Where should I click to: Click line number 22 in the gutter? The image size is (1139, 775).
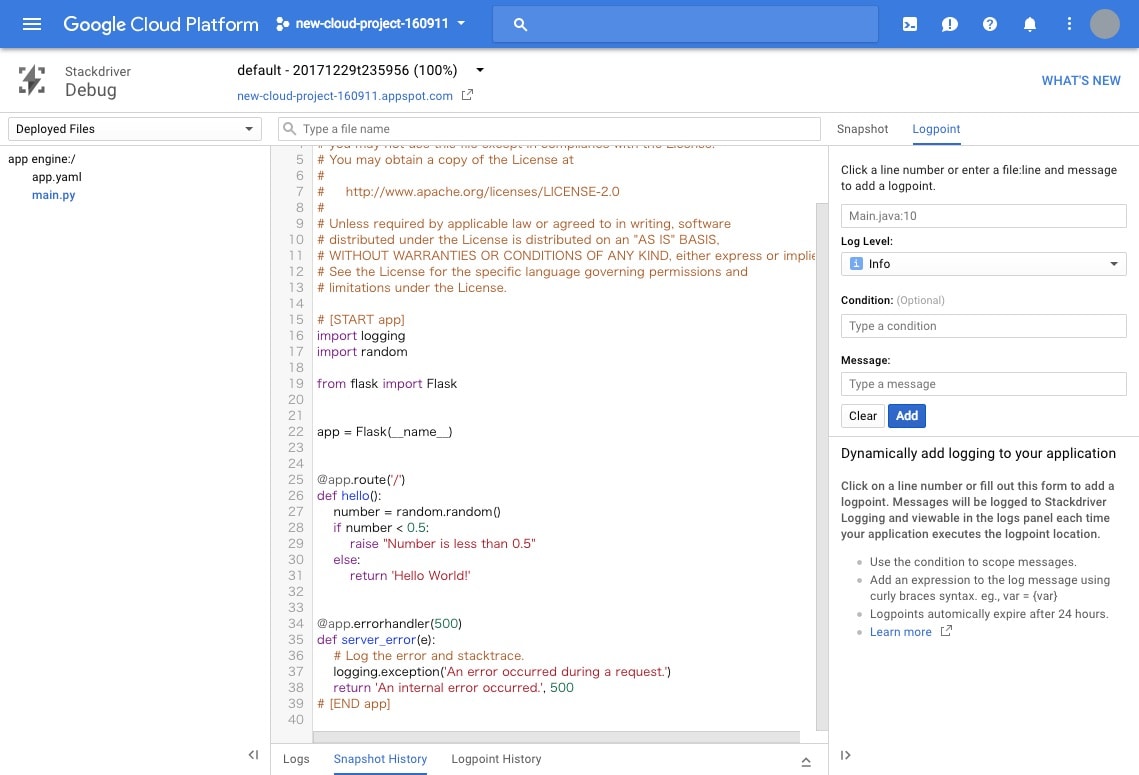pyautogui.click(x=296, y=431)
